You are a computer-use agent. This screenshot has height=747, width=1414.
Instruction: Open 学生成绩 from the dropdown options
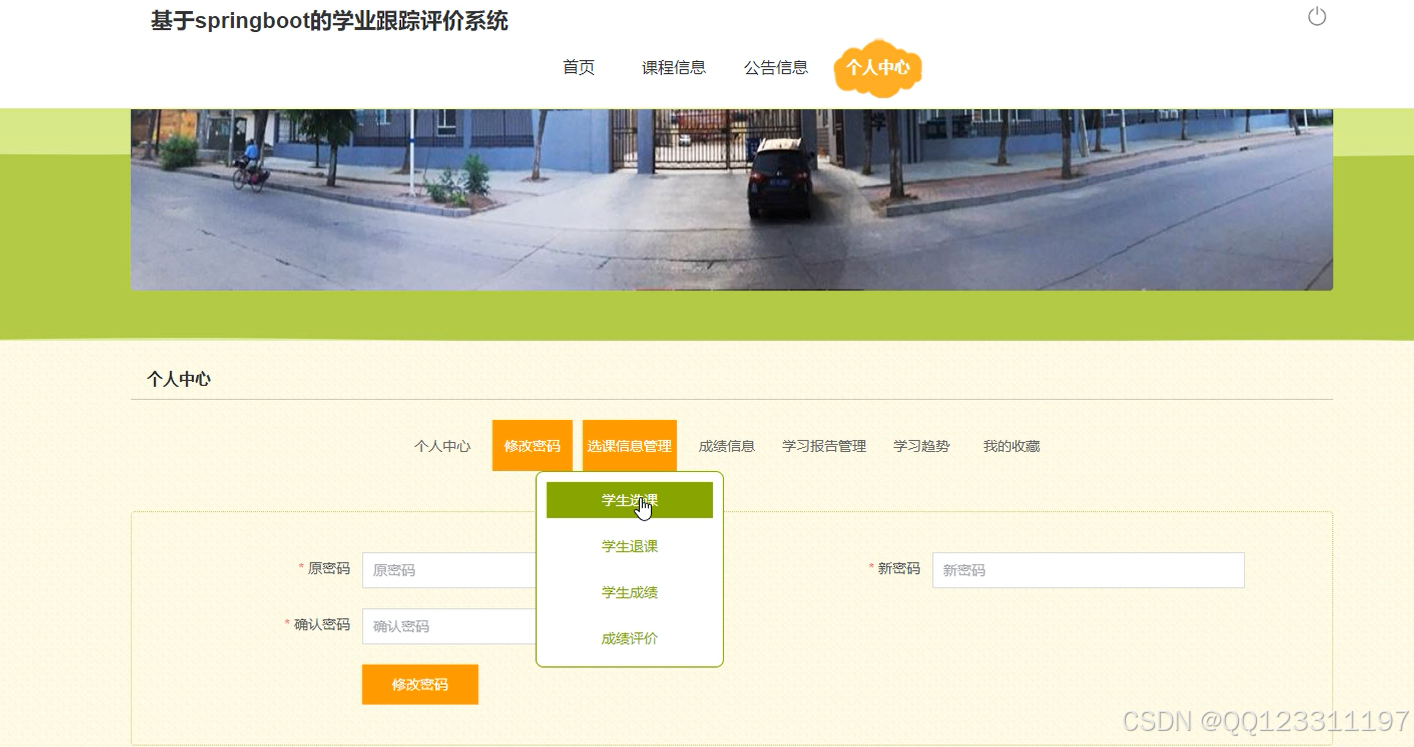click(629, 592)
